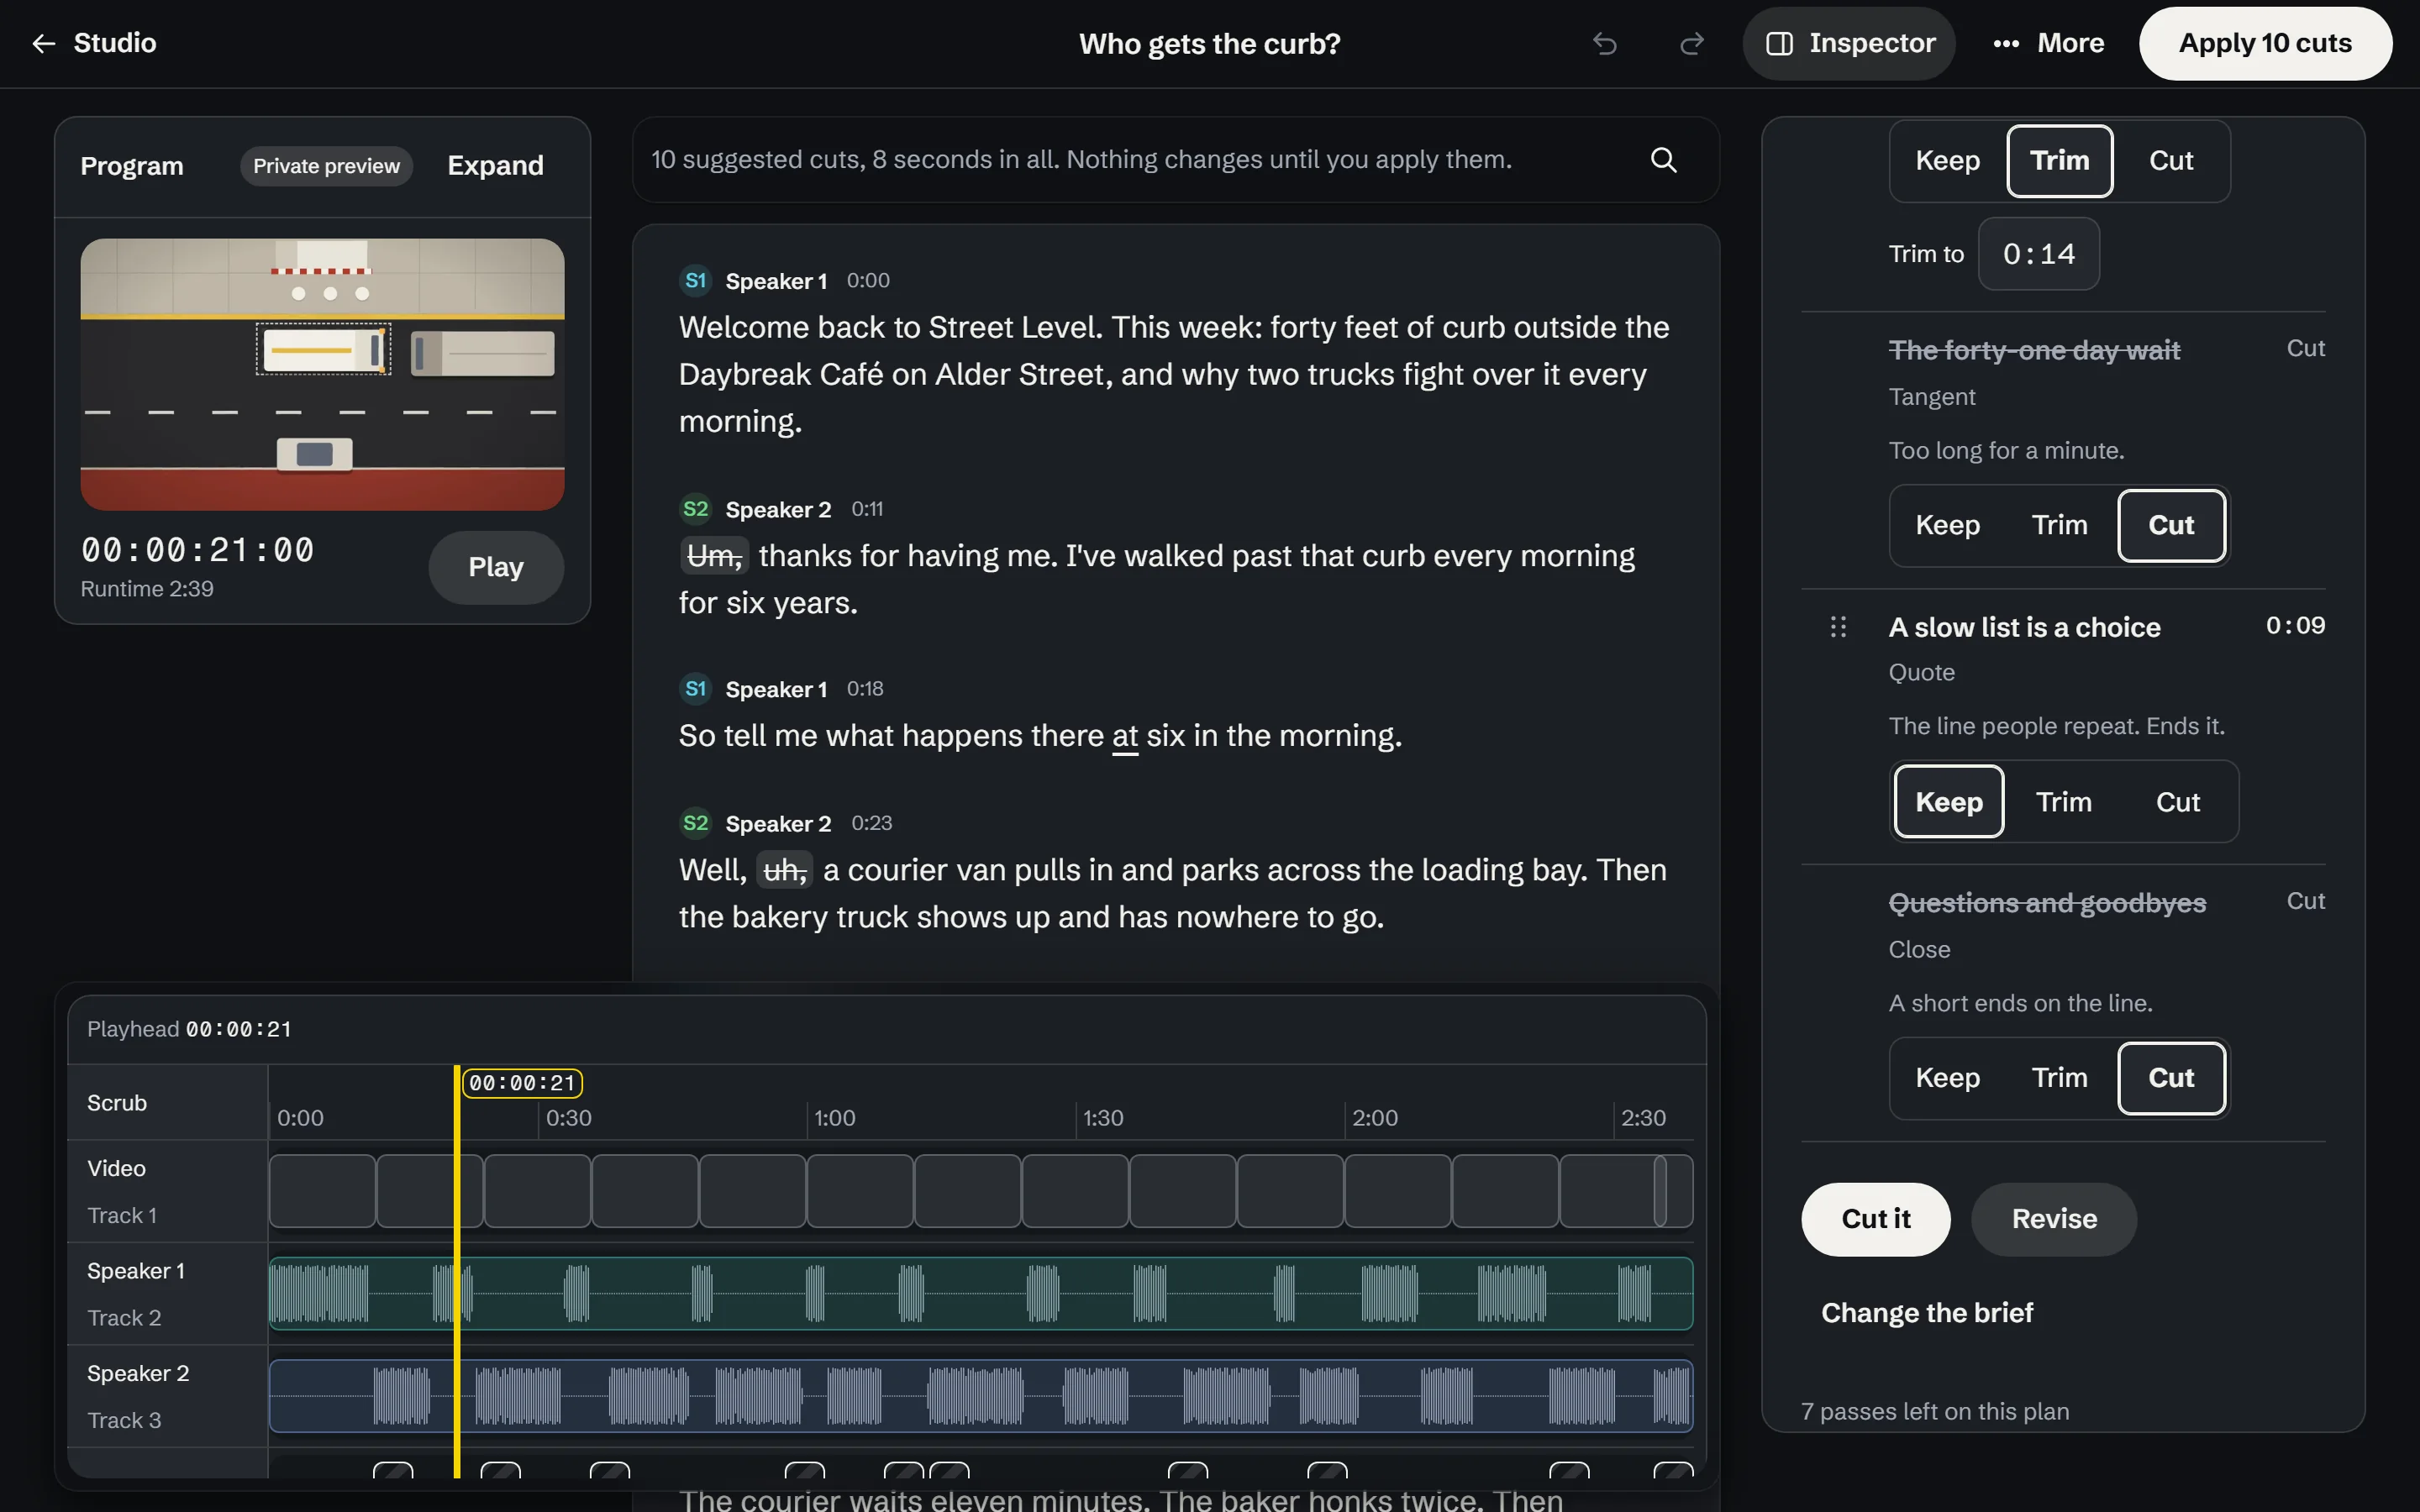Click the struck-through word Um, in the transcript
The width and height of the screenshot is (2420, 1512).
pyautogui.click(x=714, y=556)
